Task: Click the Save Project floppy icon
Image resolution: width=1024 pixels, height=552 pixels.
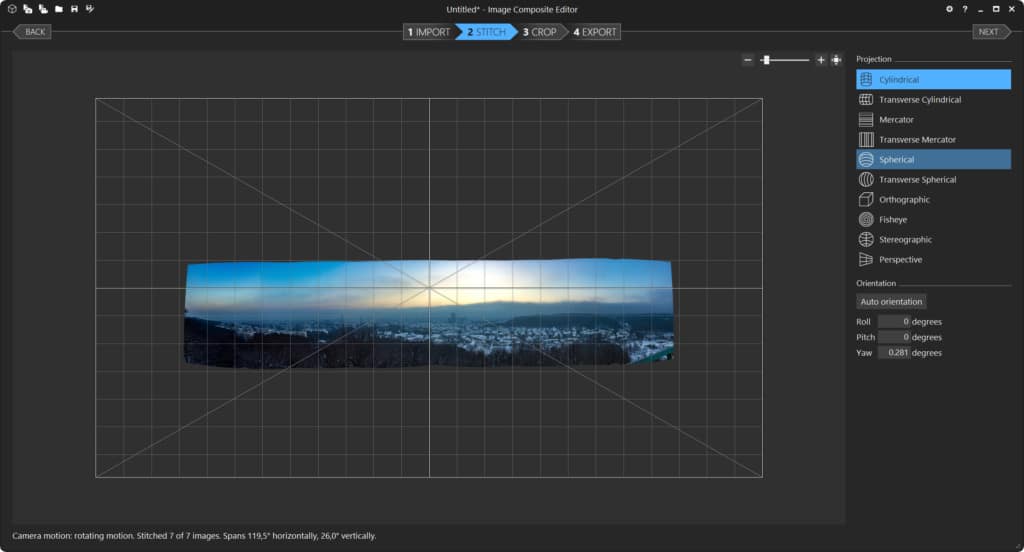Action: 74,9
